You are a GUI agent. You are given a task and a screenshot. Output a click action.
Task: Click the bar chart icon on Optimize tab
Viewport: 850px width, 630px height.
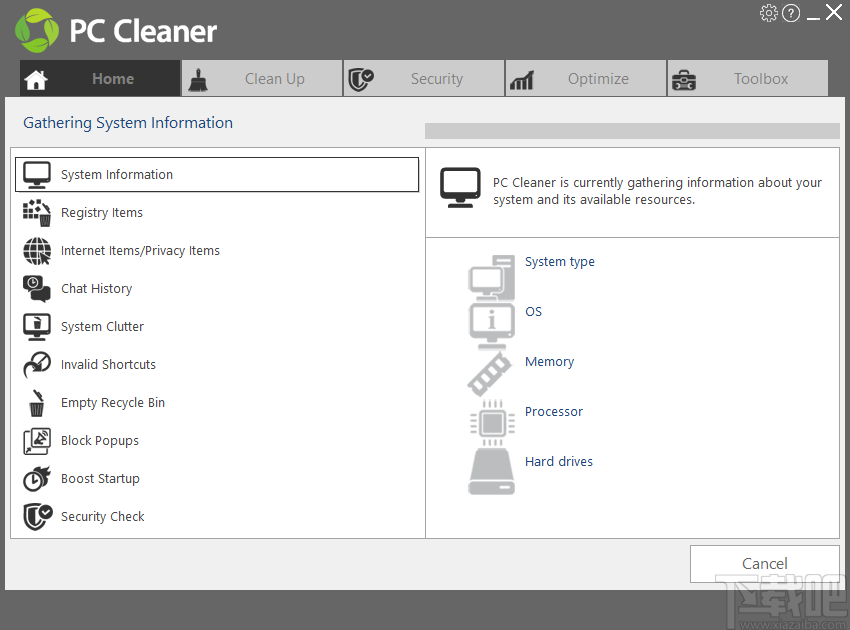(522, 80)
